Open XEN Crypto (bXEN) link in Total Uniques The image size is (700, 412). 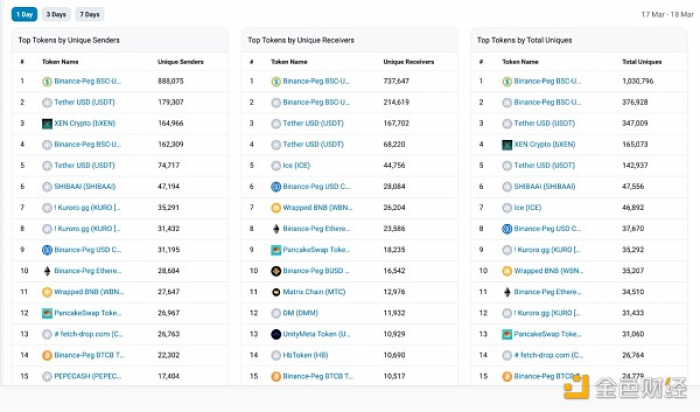coord(545,144)
